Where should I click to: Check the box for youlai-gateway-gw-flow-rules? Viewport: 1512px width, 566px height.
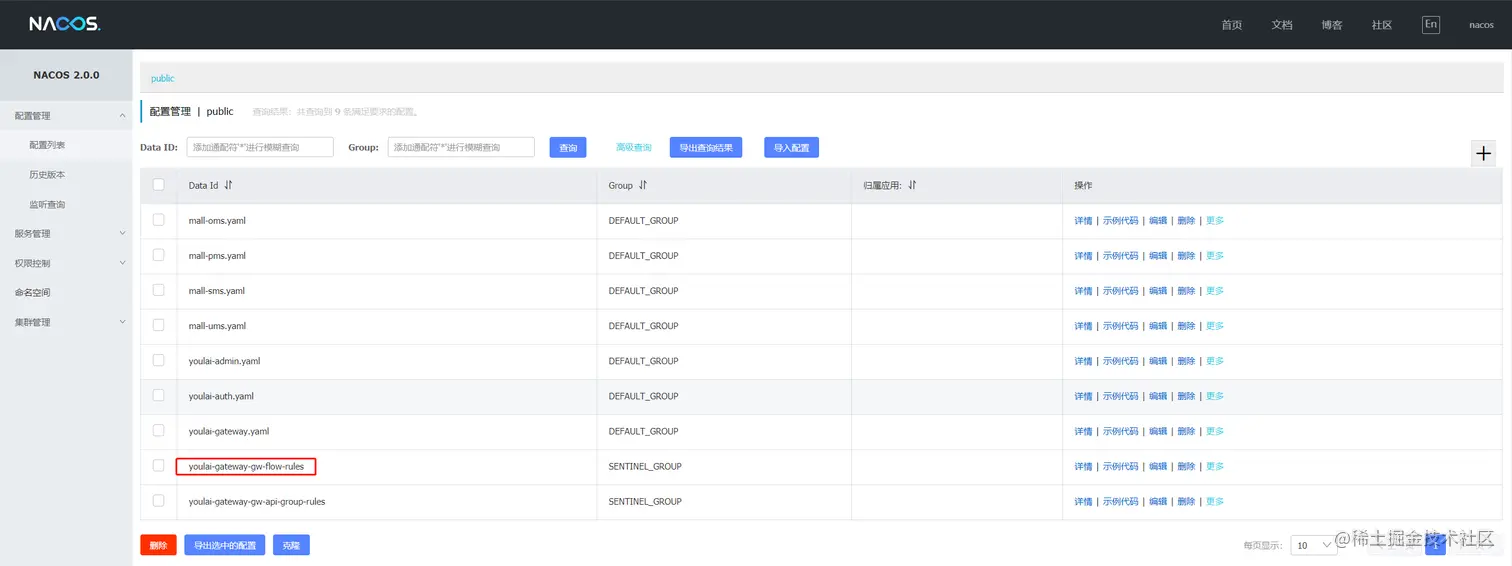(158, 466)
